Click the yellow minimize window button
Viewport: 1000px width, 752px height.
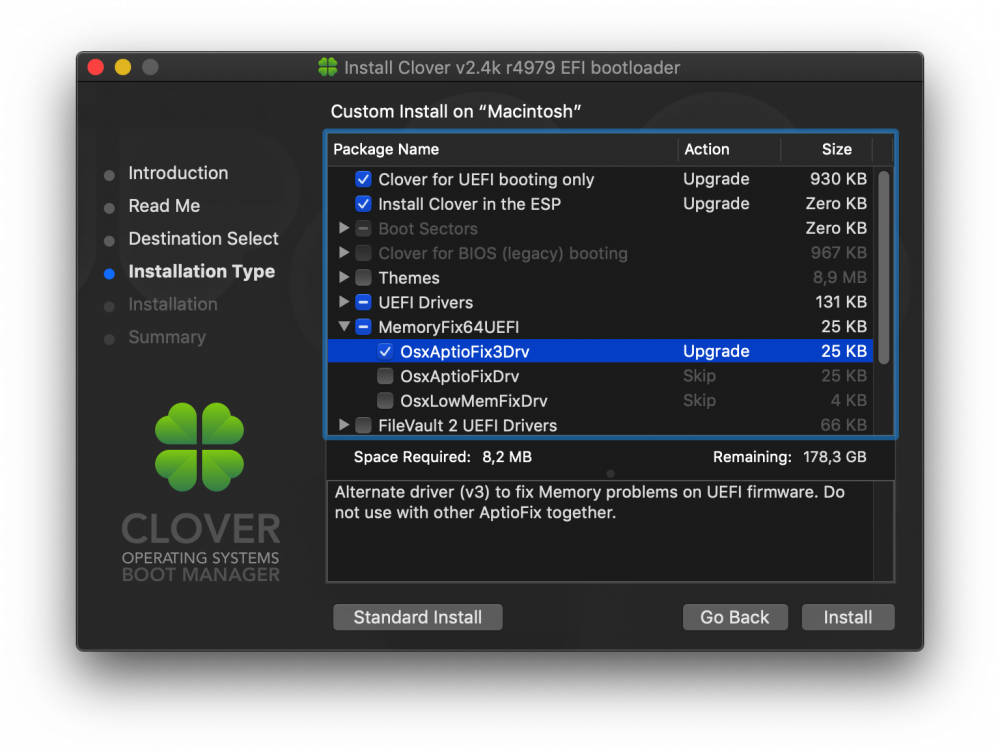tap(123, 67)
